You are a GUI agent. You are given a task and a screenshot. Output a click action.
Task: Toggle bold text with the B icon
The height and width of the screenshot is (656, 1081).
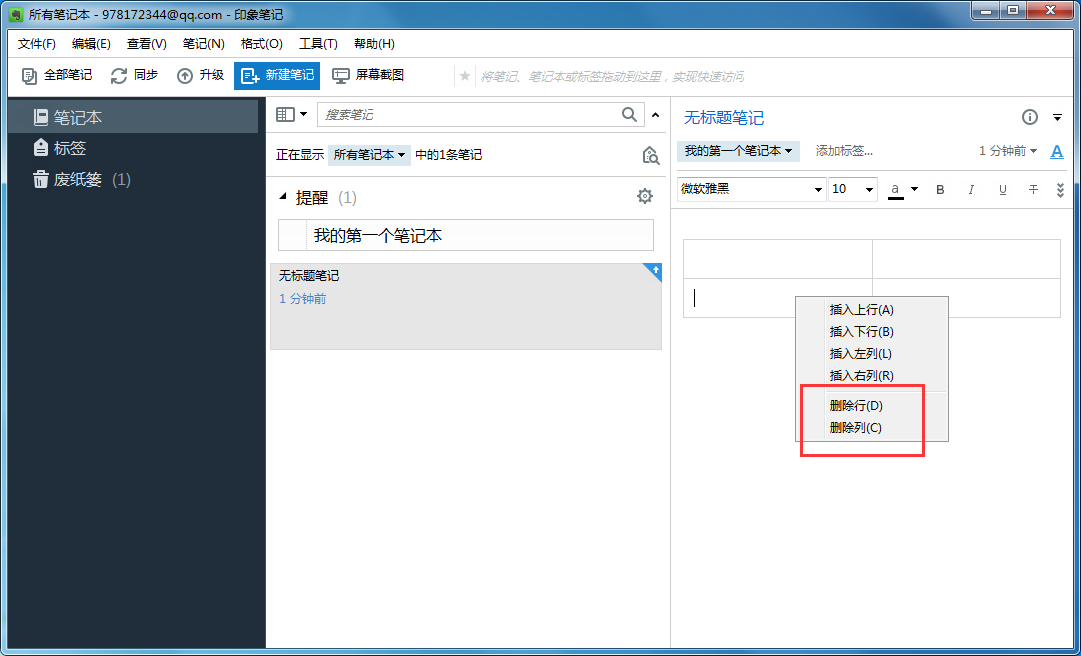[x=939, y=189]
